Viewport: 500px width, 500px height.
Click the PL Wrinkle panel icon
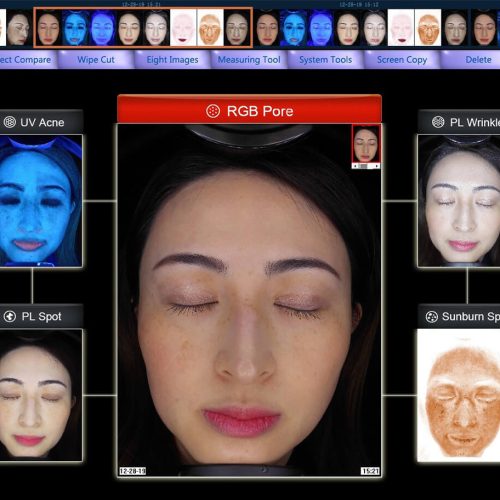coord(438,122)
